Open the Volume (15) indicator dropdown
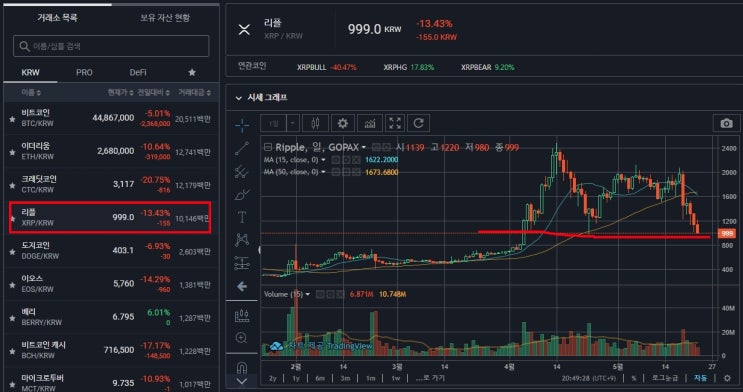 pos(308,294)
